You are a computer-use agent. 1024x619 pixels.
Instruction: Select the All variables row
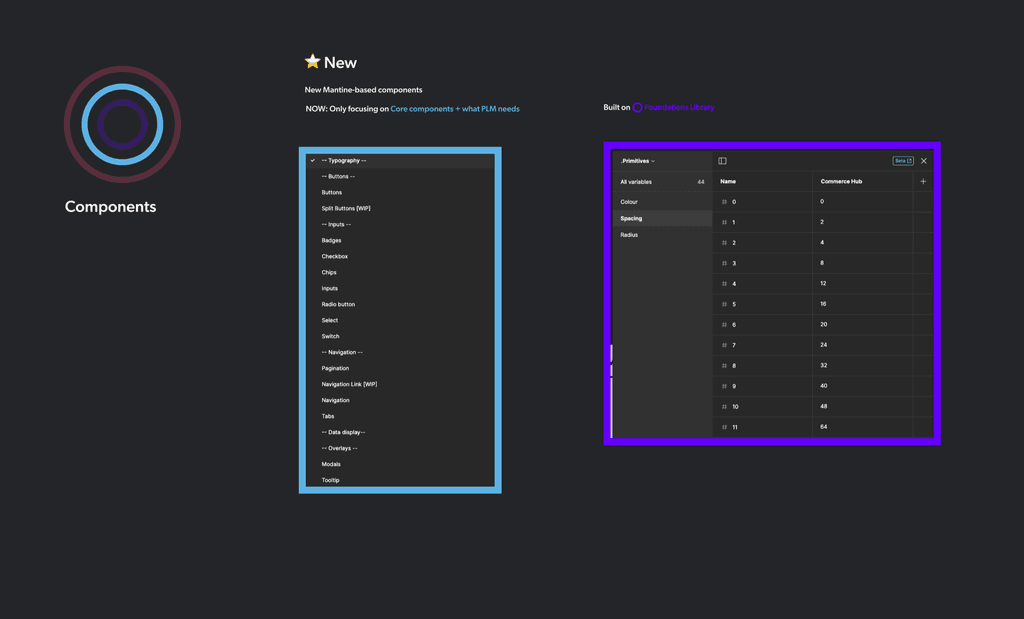(x=662, y=182)
